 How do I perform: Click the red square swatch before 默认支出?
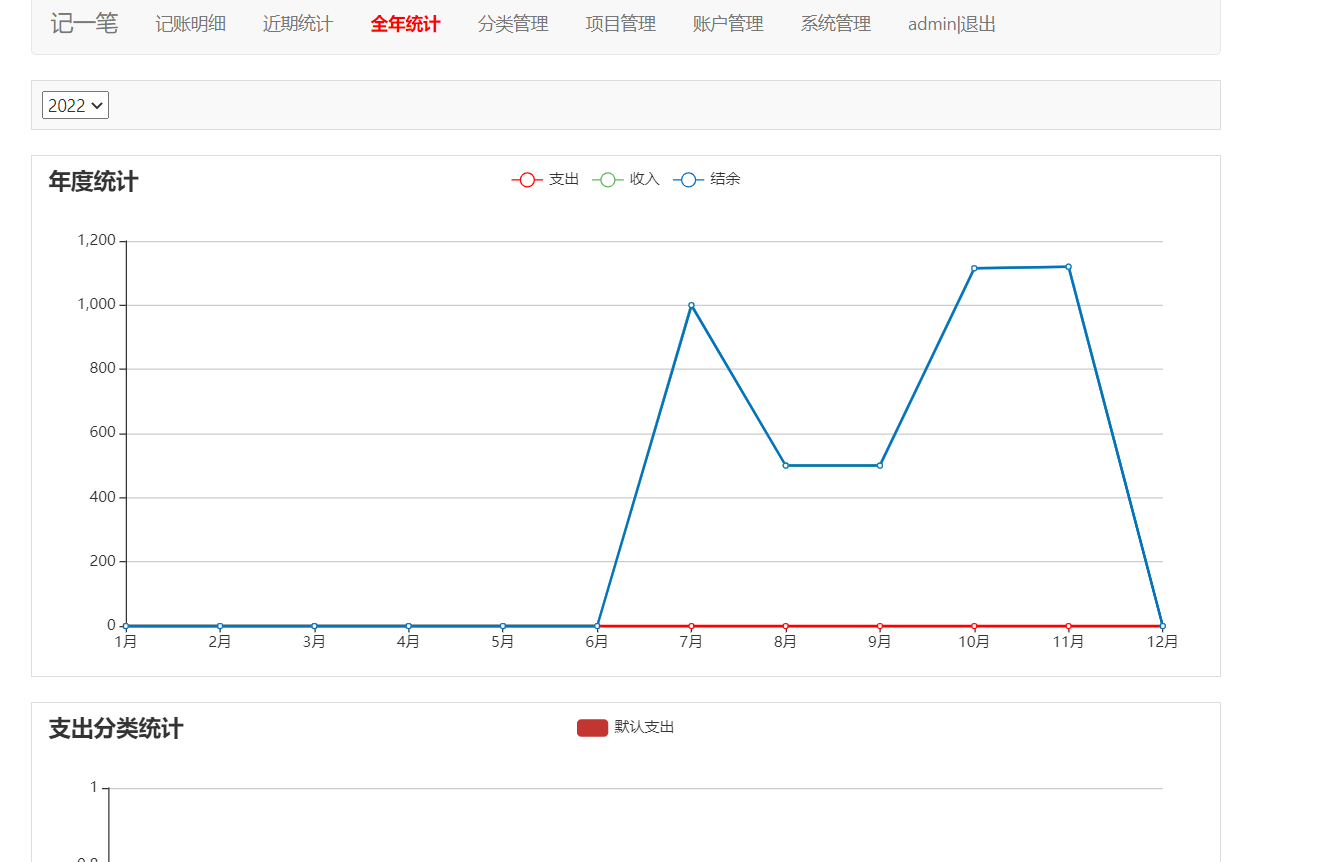590,727
